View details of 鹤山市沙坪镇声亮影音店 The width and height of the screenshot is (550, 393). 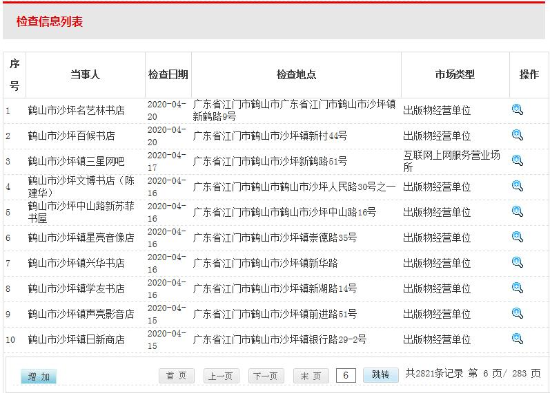(x=517, y=313)
